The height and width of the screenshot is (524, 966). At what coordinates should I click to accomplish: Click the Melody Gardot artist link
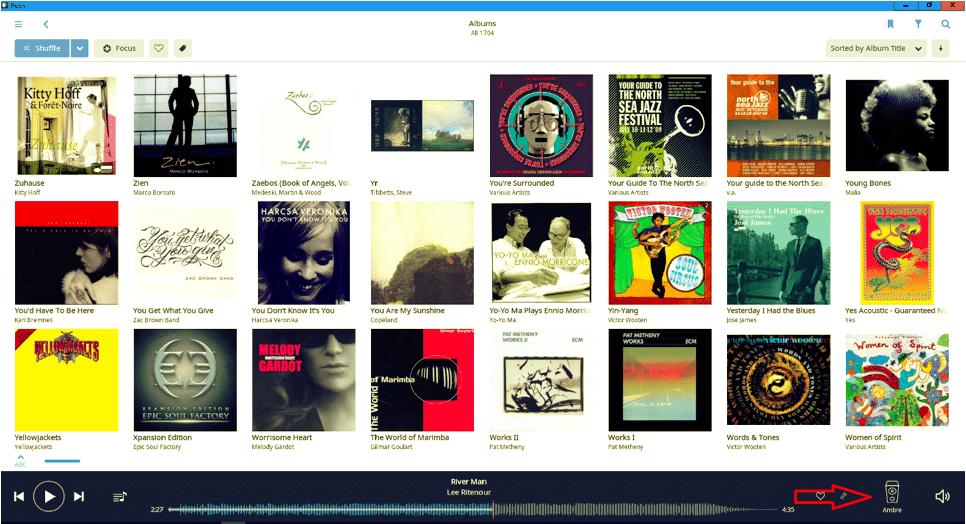pos(272,447)
